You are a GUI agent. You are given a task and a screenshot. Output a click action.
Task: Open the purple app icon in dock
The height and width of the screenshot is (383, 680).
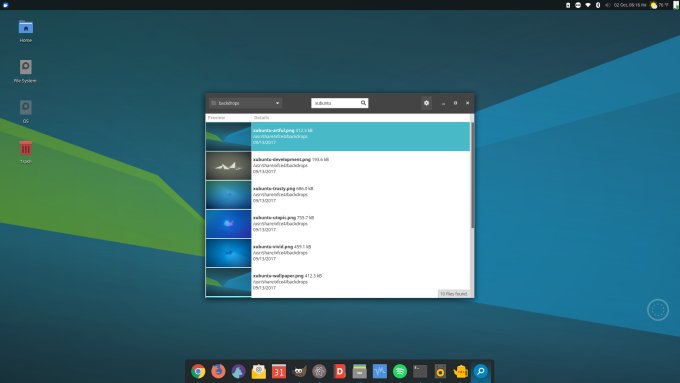(238, 371)
